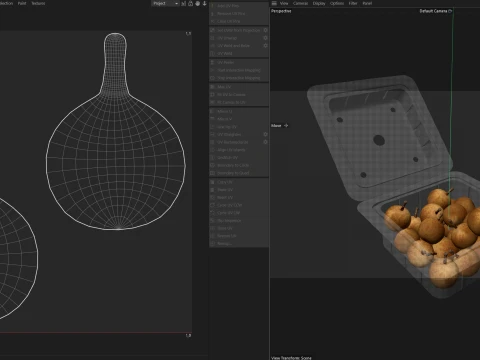Toggle the Default Camera icon in viewport

pyautogui.click(x=450, y=11)
